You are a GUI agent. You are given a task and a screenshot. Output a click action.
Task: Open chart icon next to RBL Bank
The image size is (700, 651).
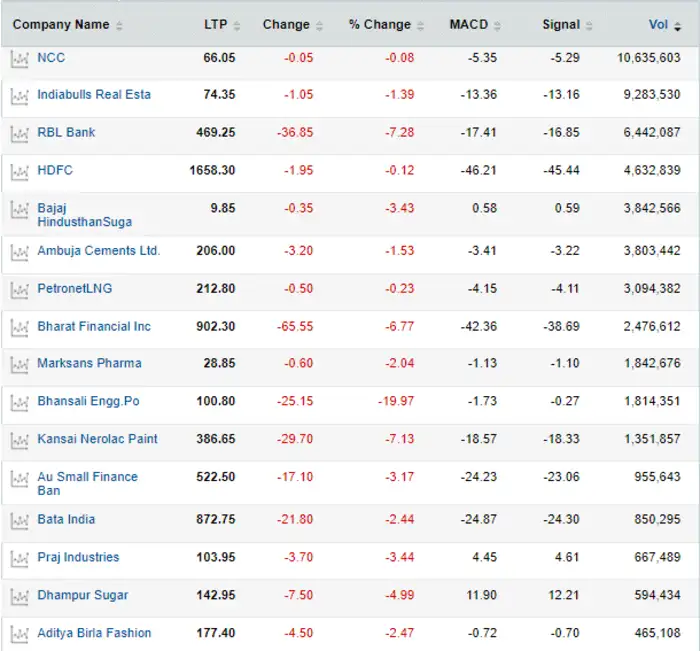tap(19, 134)
